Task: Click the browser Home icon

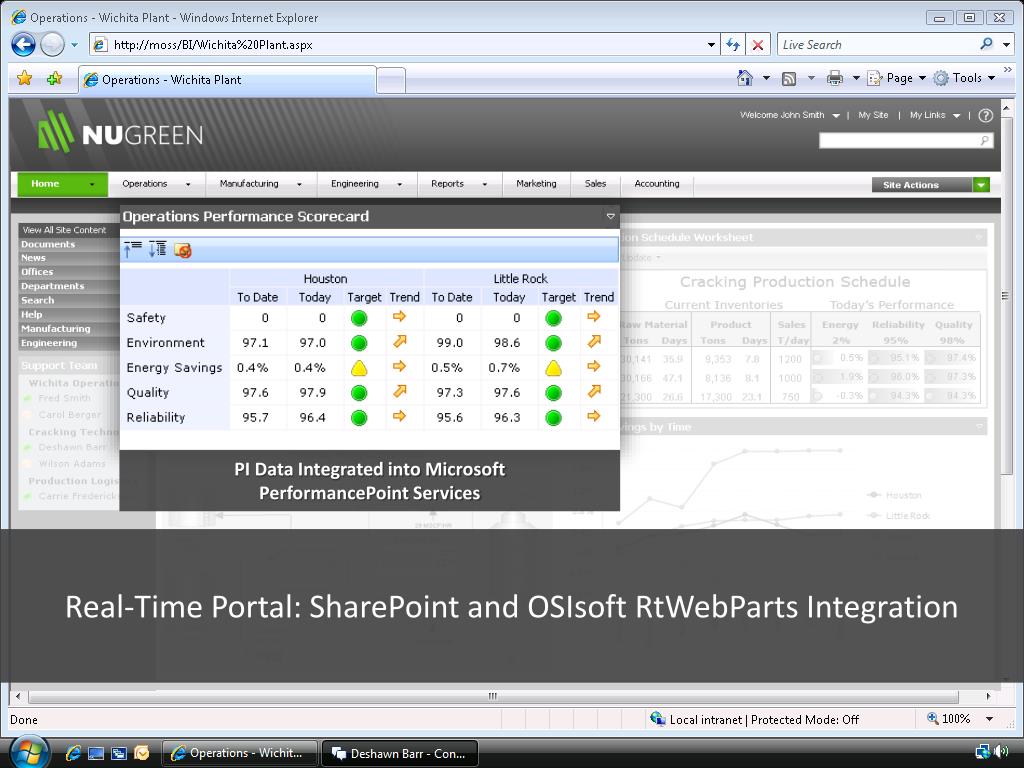Action: click(744, 78)
